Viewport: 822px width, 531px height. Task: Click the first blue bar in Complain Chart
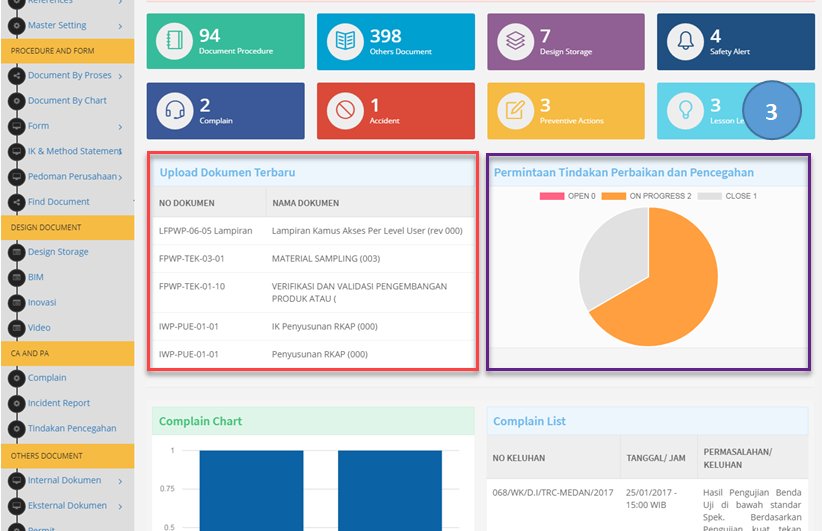pyautogui.click(x=251, y=491)
